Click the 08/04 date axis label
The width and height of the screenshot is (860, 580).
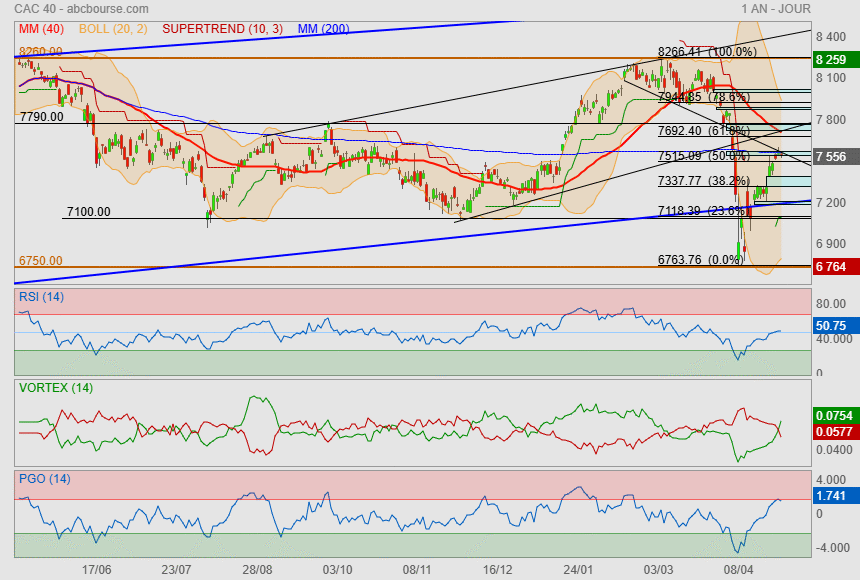click(x=738, y=569)
